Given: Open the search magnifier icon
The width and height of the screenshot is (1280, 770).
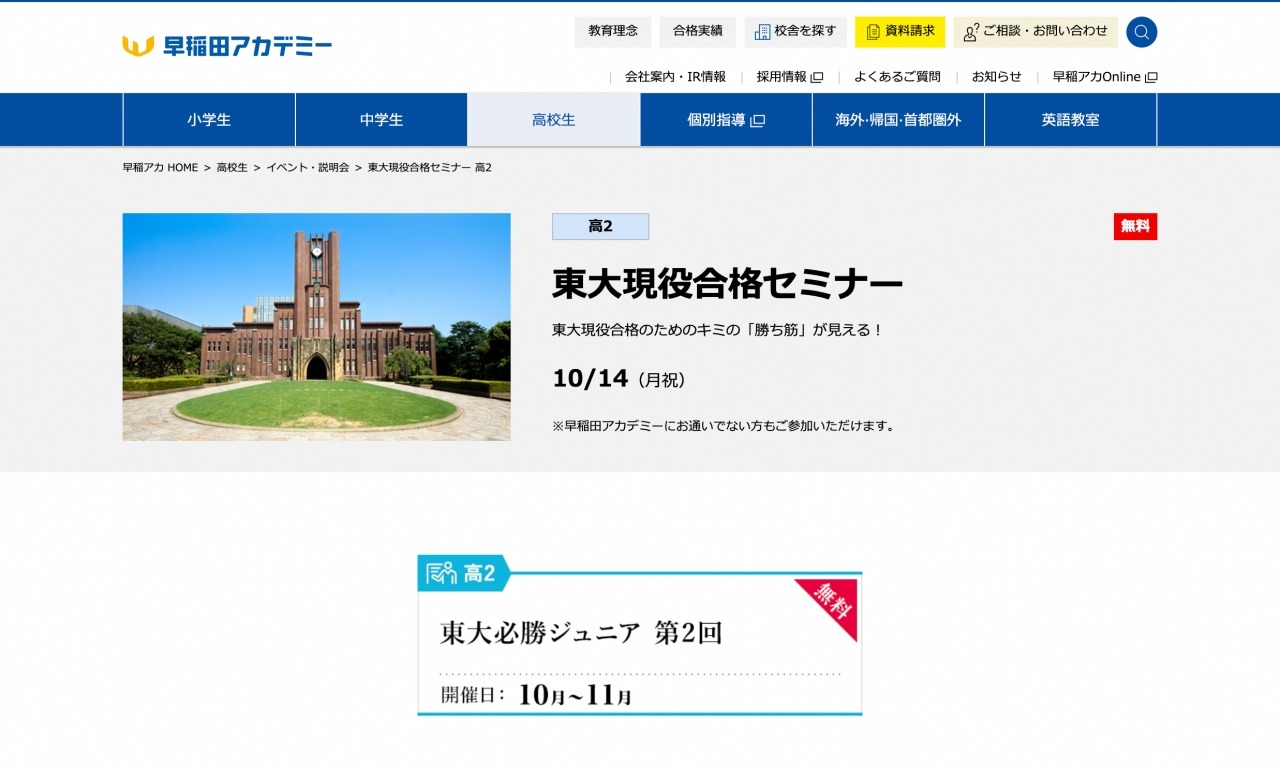Looking at the screenshot, I should click(1141, 32).
